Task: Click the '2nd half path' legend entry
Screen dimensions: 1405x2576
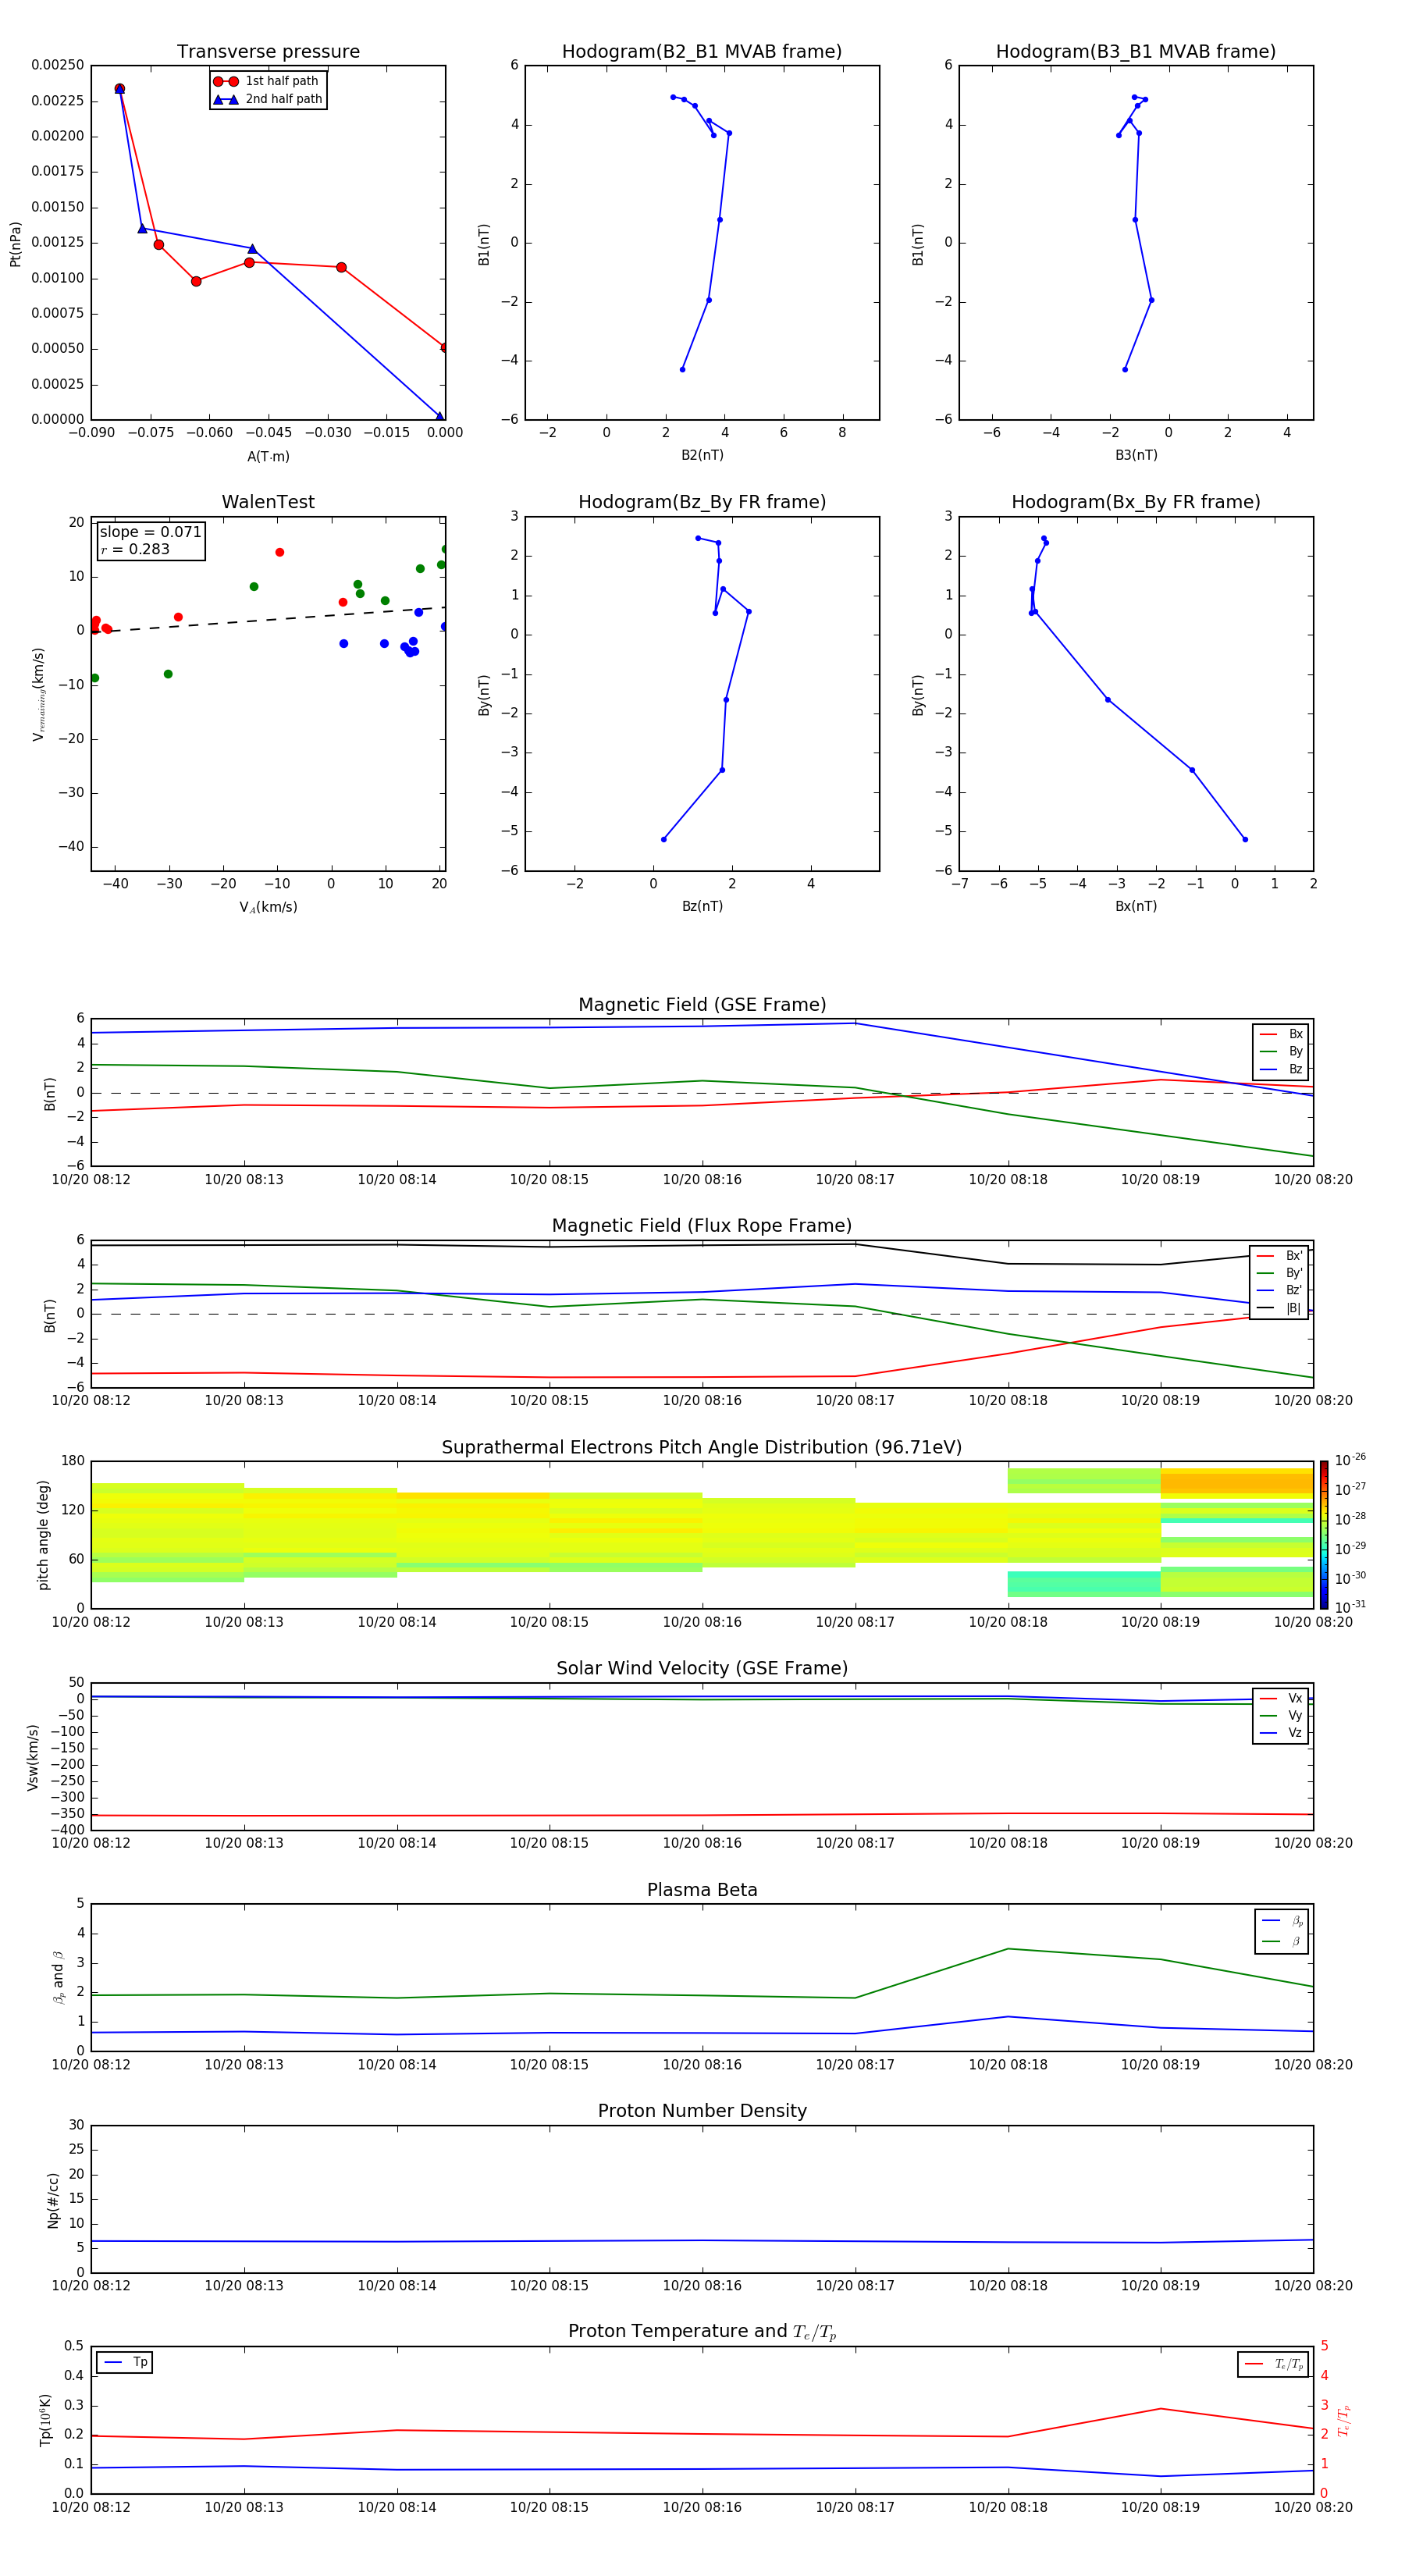Action: [x=268, y=99]
